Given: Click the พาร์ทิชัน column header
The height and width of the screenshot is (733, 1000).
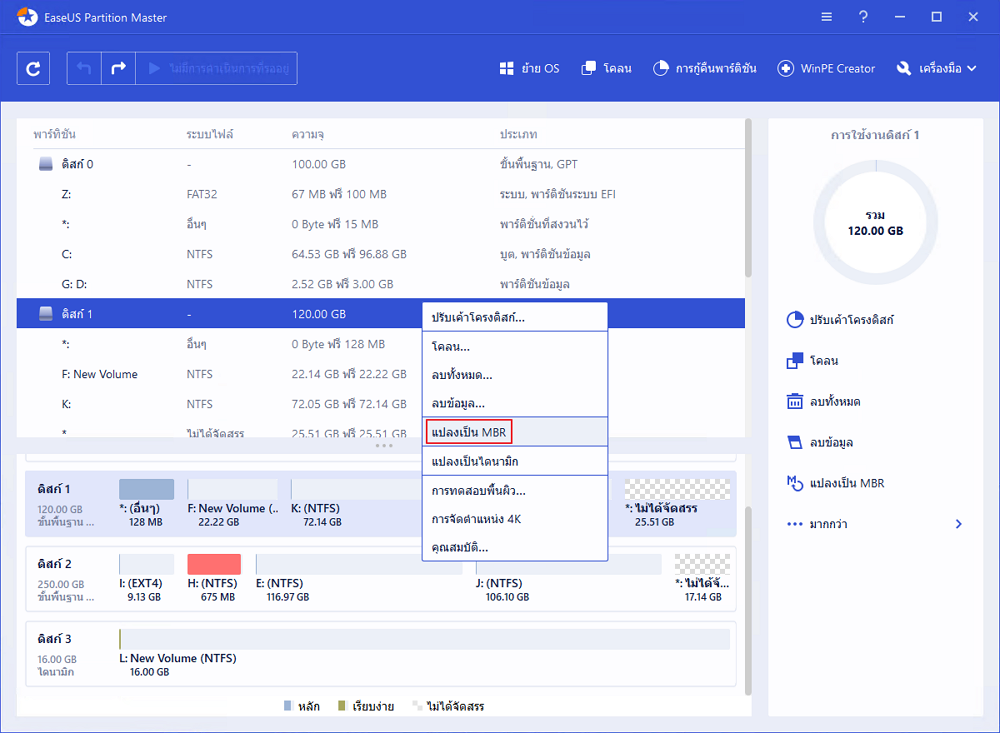Looking at the screenshot, I should [x=55, y=134].
